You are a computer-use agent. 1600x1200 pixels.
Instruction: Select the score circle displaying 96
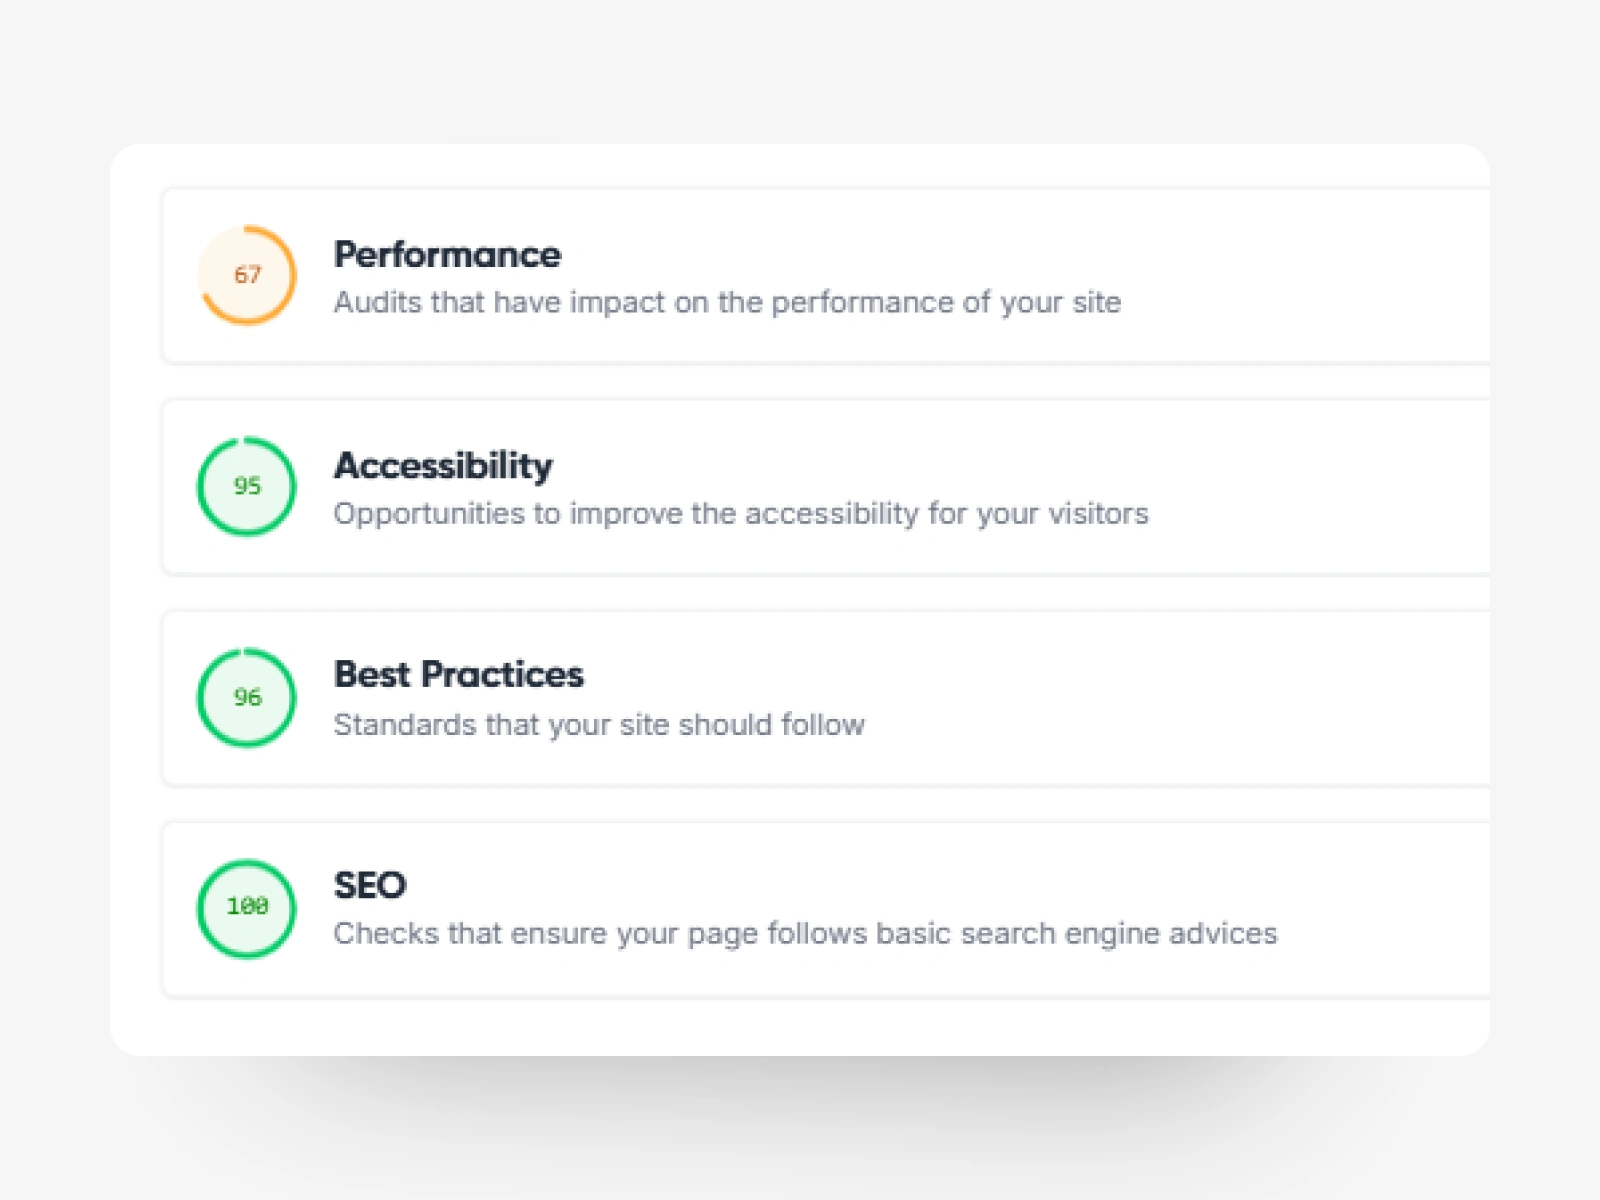pos(246,697)
